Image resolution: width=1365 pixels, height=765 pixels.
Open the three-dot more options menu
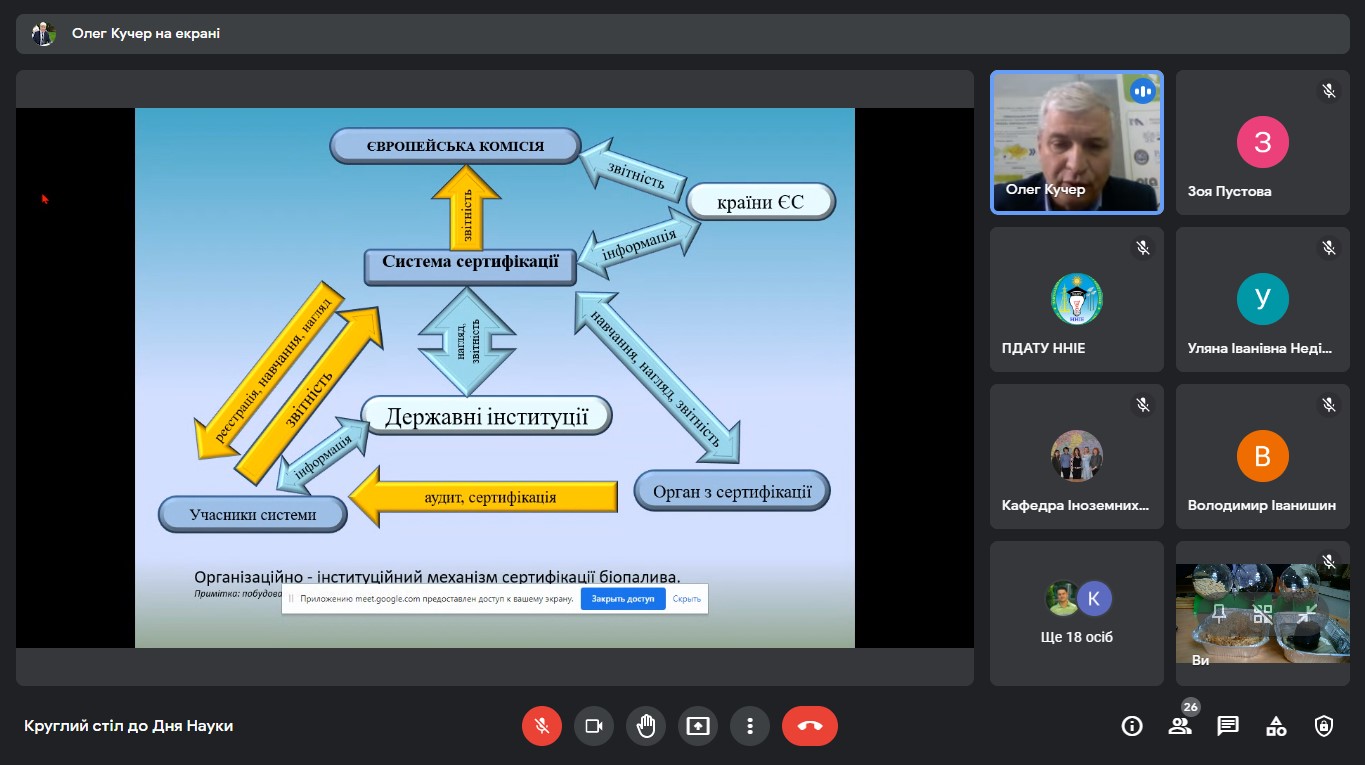749,726
